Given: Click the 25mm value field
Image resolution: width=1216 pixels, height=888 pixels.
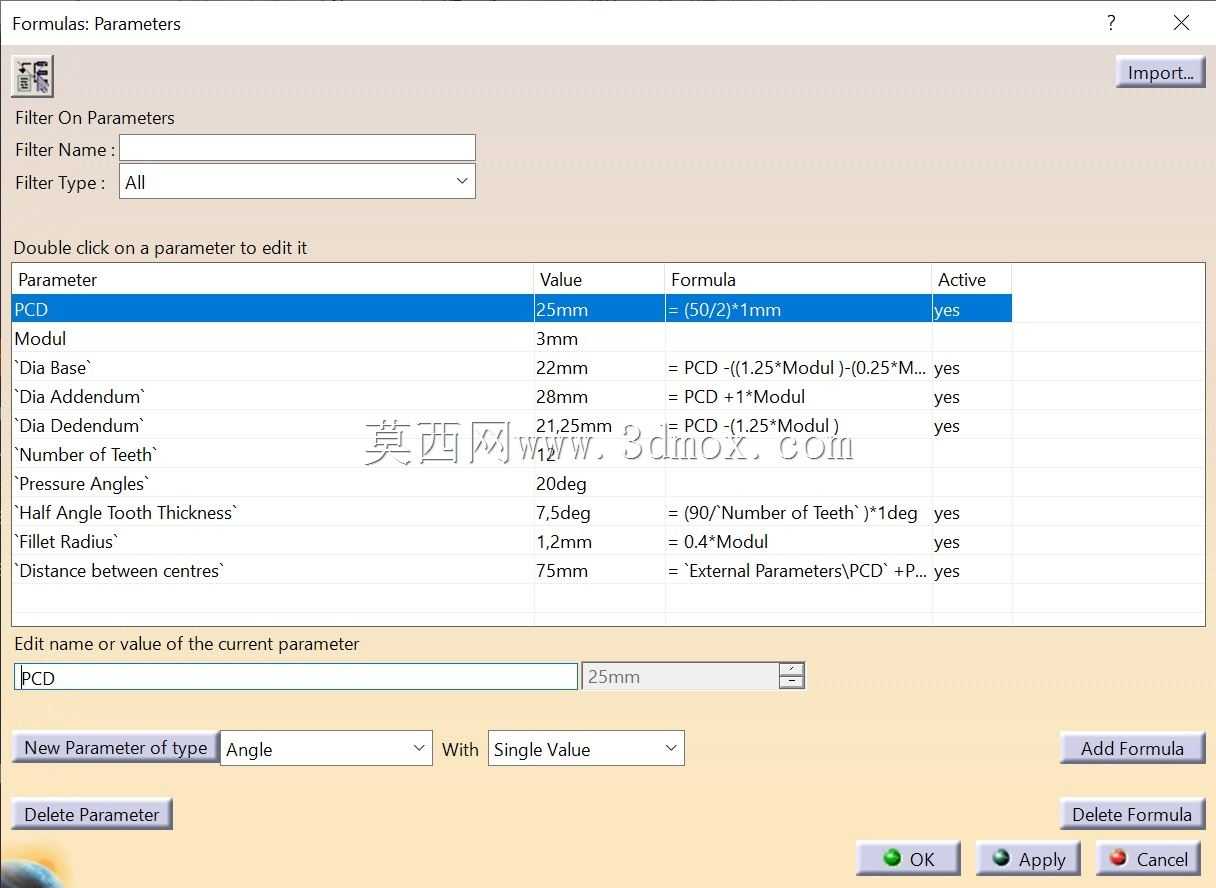Looking at the screenshot, I should tap(680, 677).
